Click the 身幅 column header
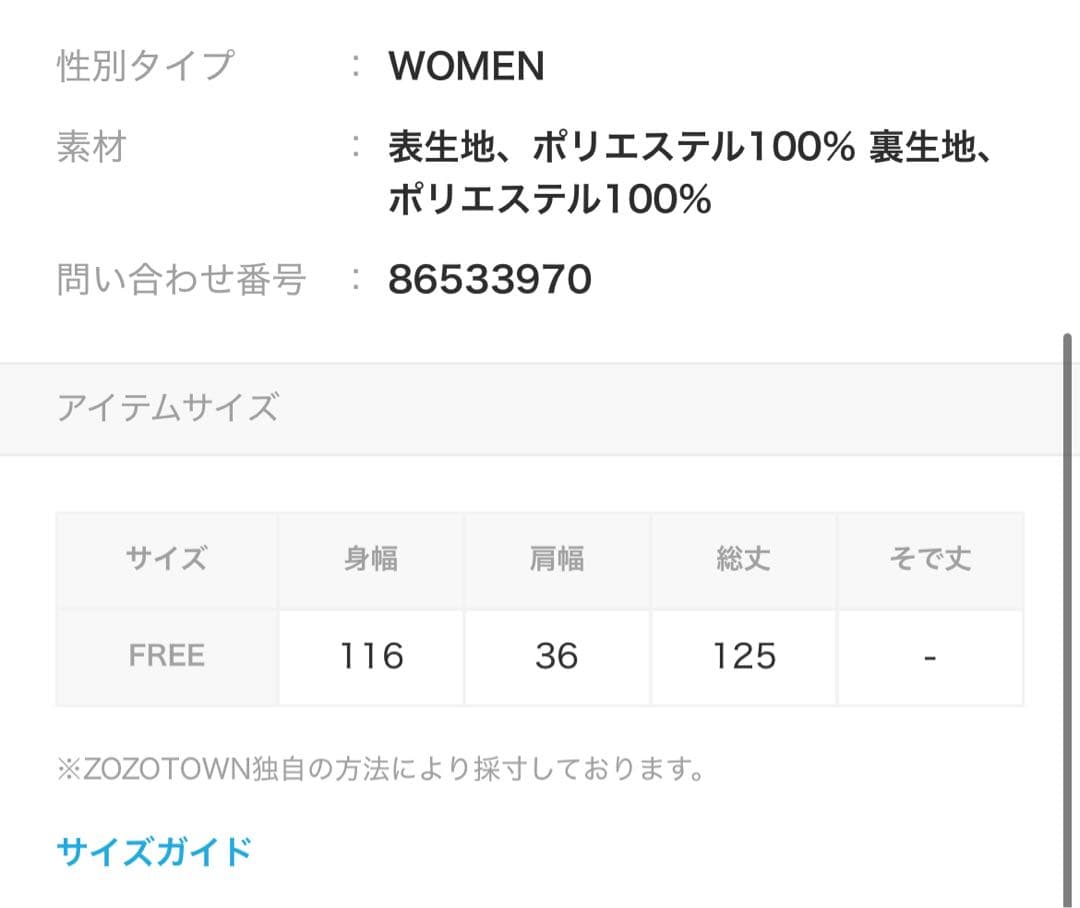 (x=371, y=559)
